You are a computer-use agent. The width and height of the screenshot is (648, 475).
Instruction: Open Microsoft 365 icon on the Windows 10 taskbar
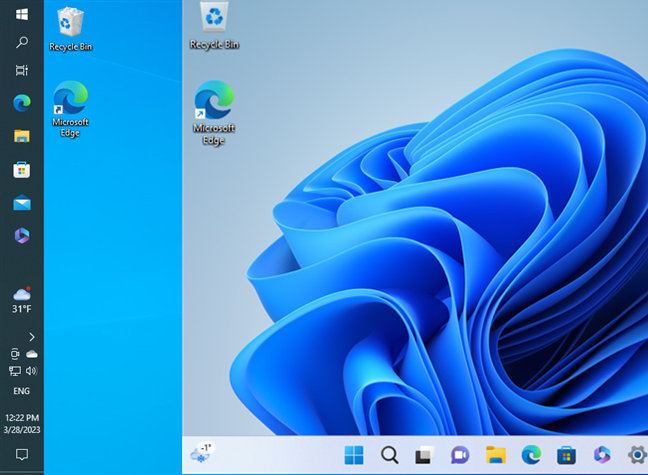[x=22, y=236]
